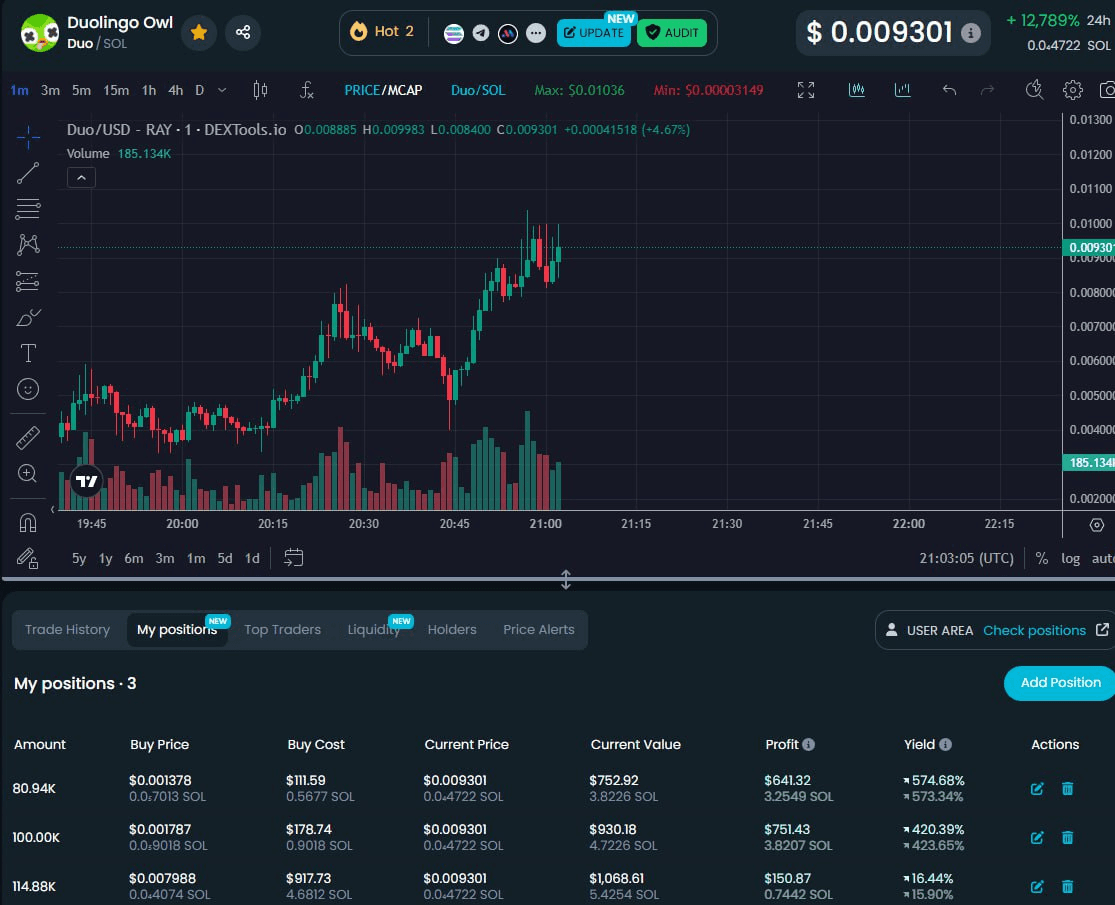Open the Solana explorer icon link

pyautogui.click(x=454, y=33)
